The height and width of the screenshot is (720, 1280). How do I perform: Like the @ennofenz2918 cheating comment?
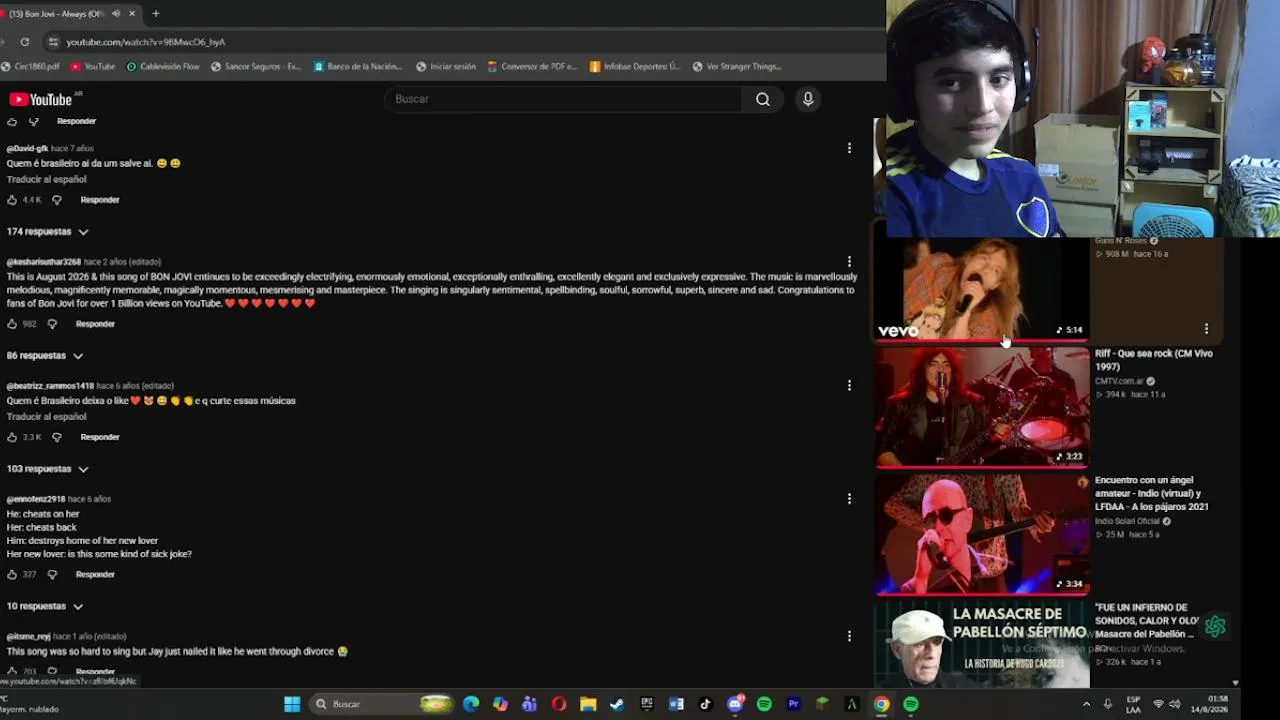tap(12, 574)
